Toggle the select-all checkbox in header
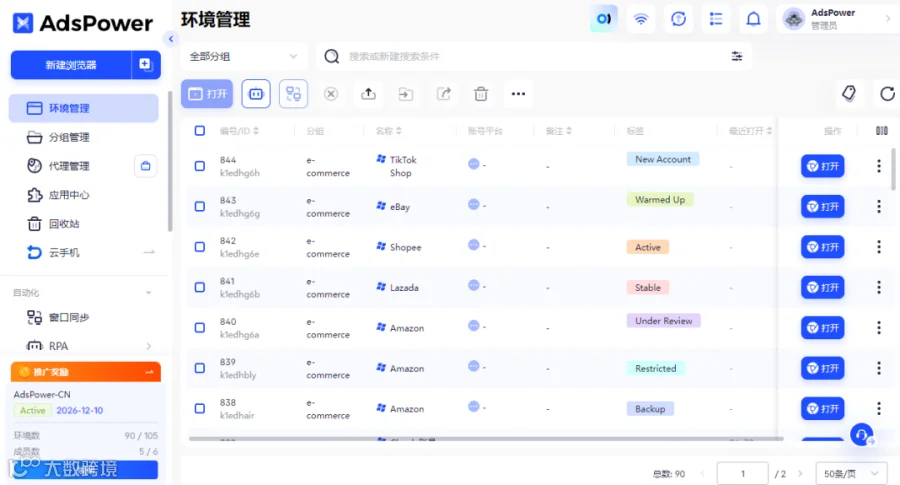The image size is (900, 485). click(x=200, y=131)
